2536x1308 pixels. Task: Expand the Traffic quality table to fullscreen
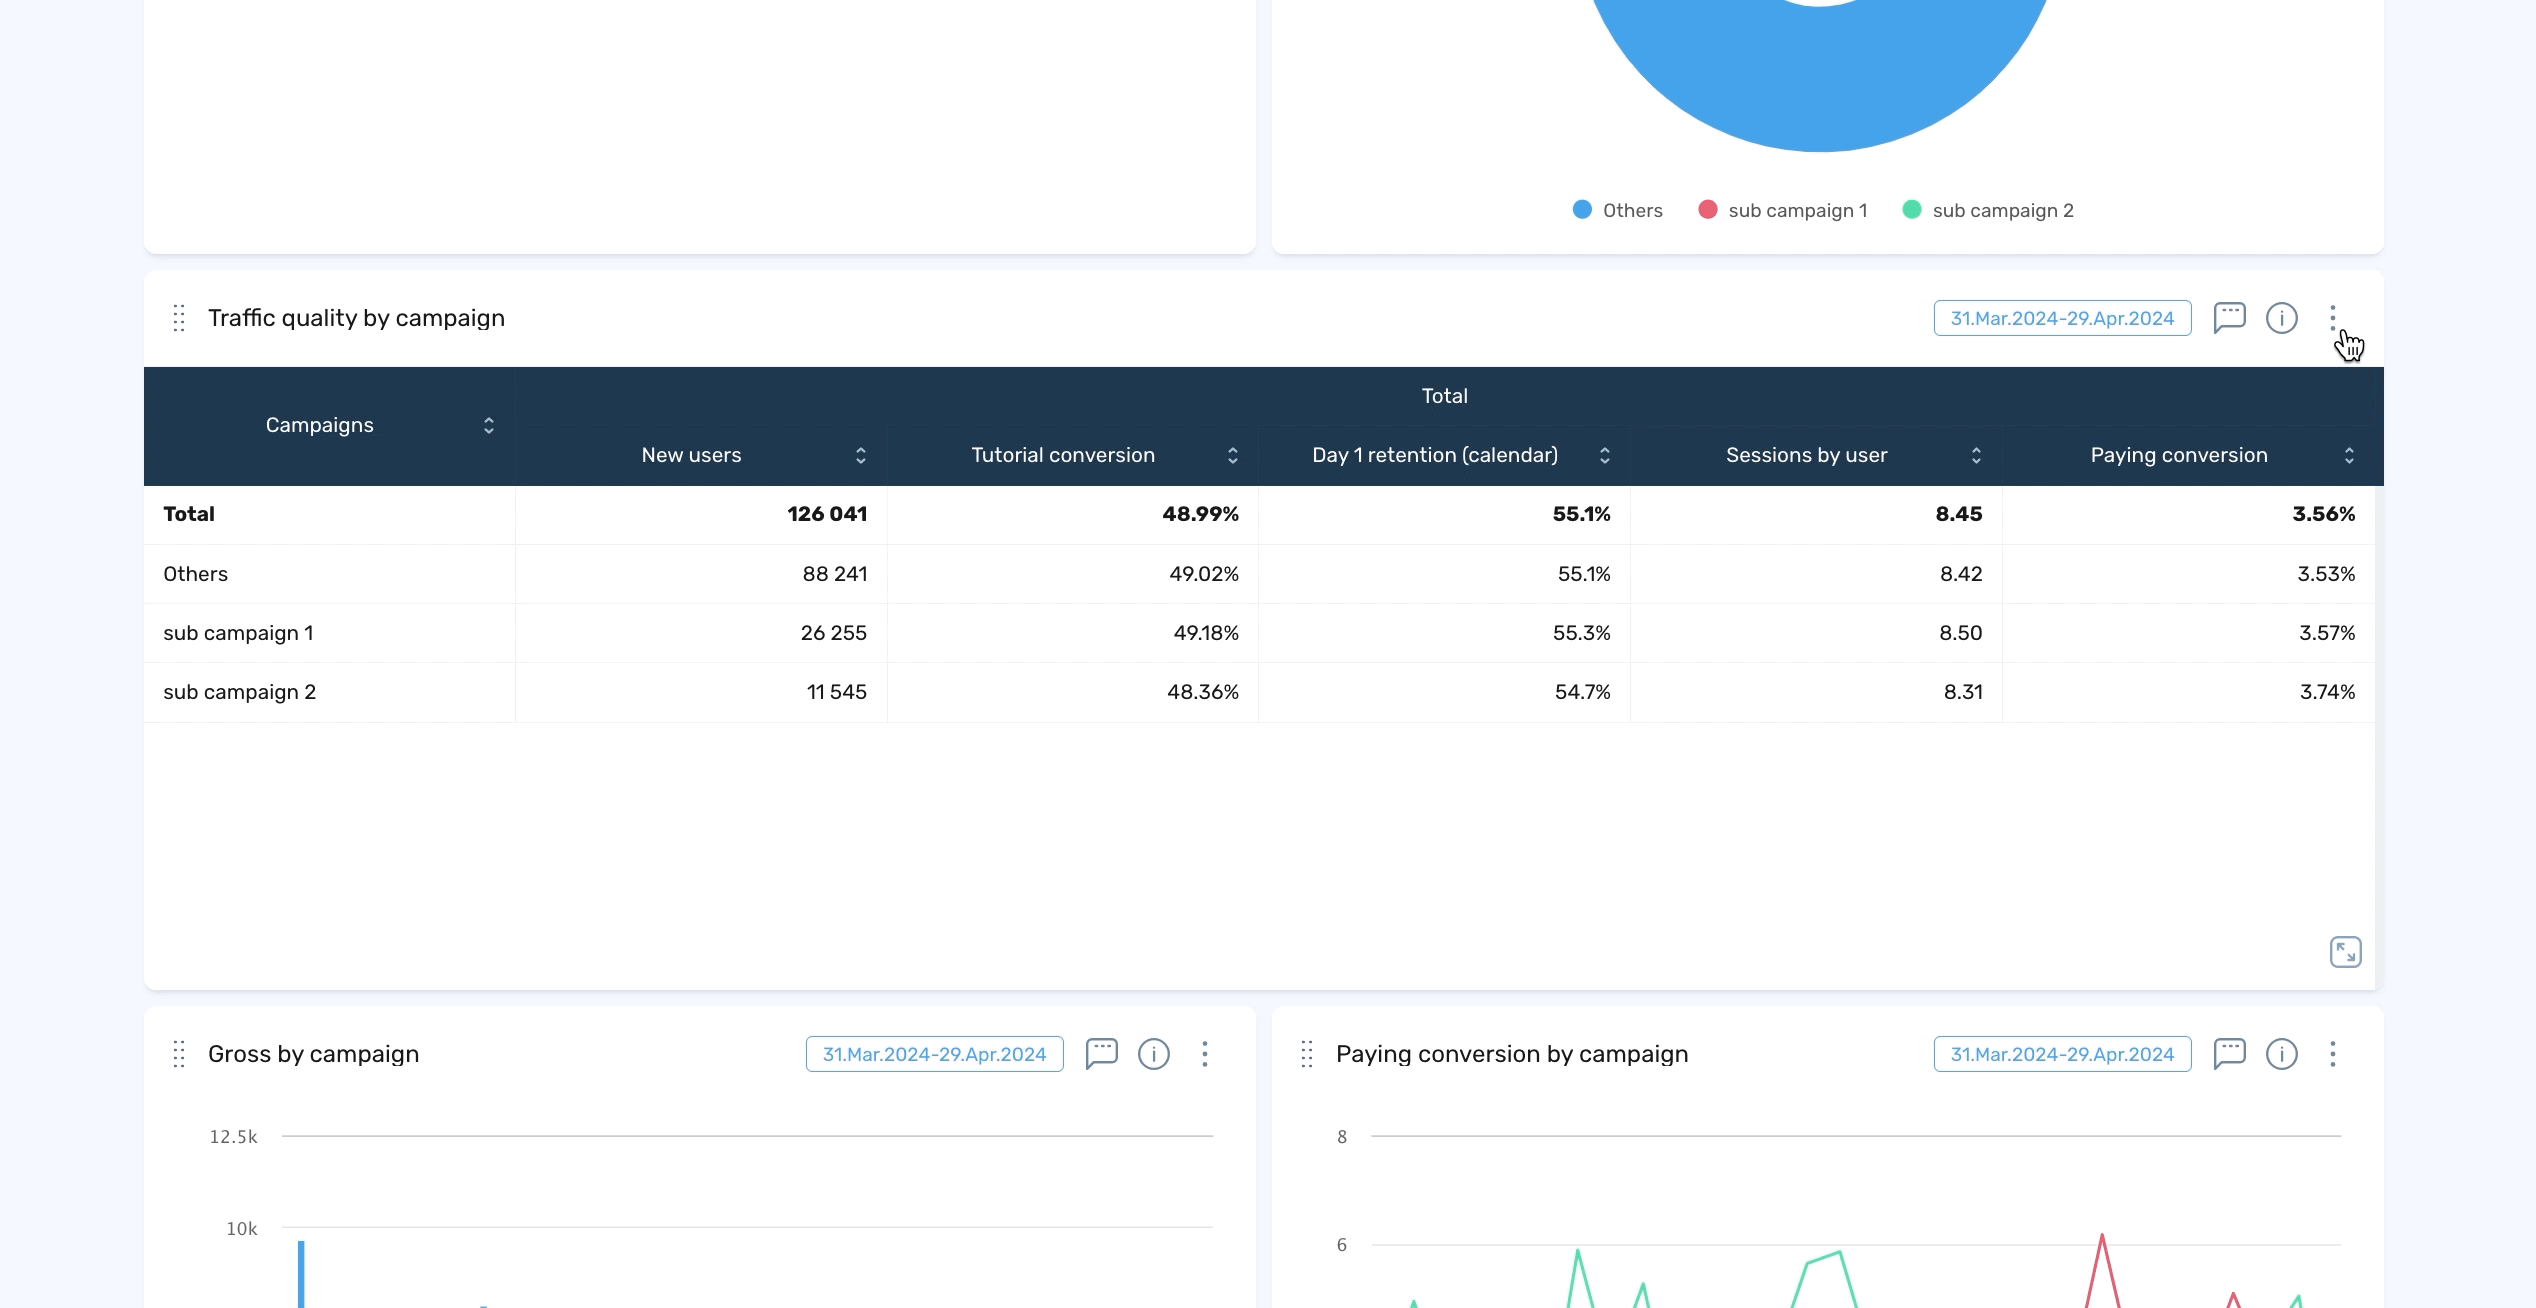point(2345,952)
